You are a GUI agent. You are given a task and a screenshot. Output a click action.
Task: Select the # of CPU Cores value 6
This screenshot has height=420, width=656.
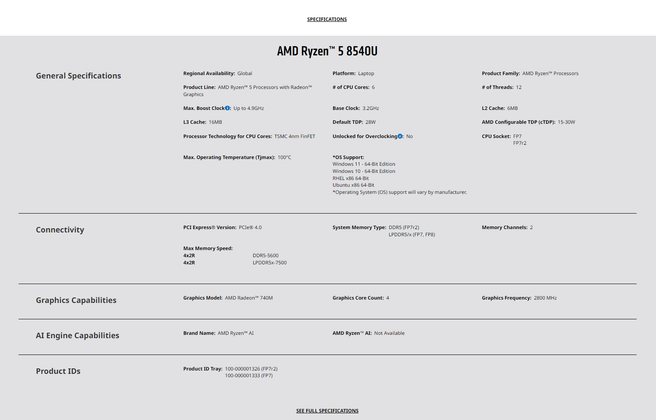(373, 87)
